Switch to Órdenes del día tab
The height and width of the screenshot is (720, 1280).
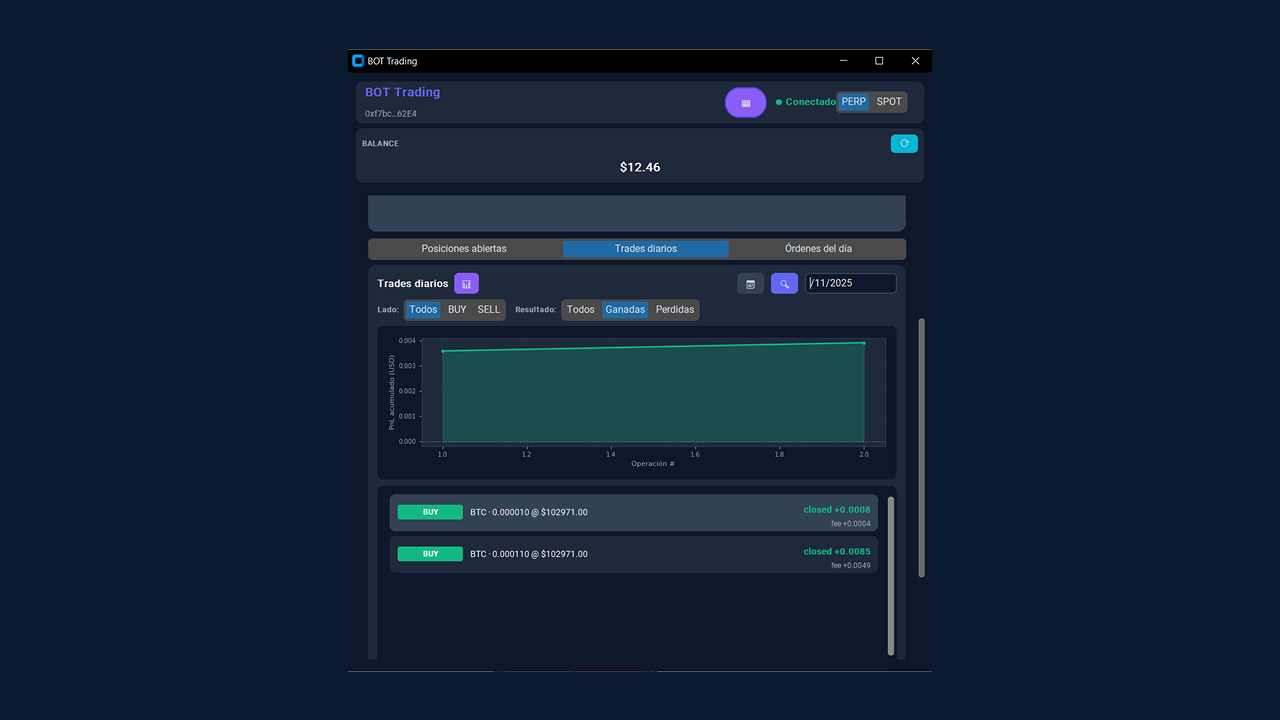pyautogui.click(x=818, y=249)
